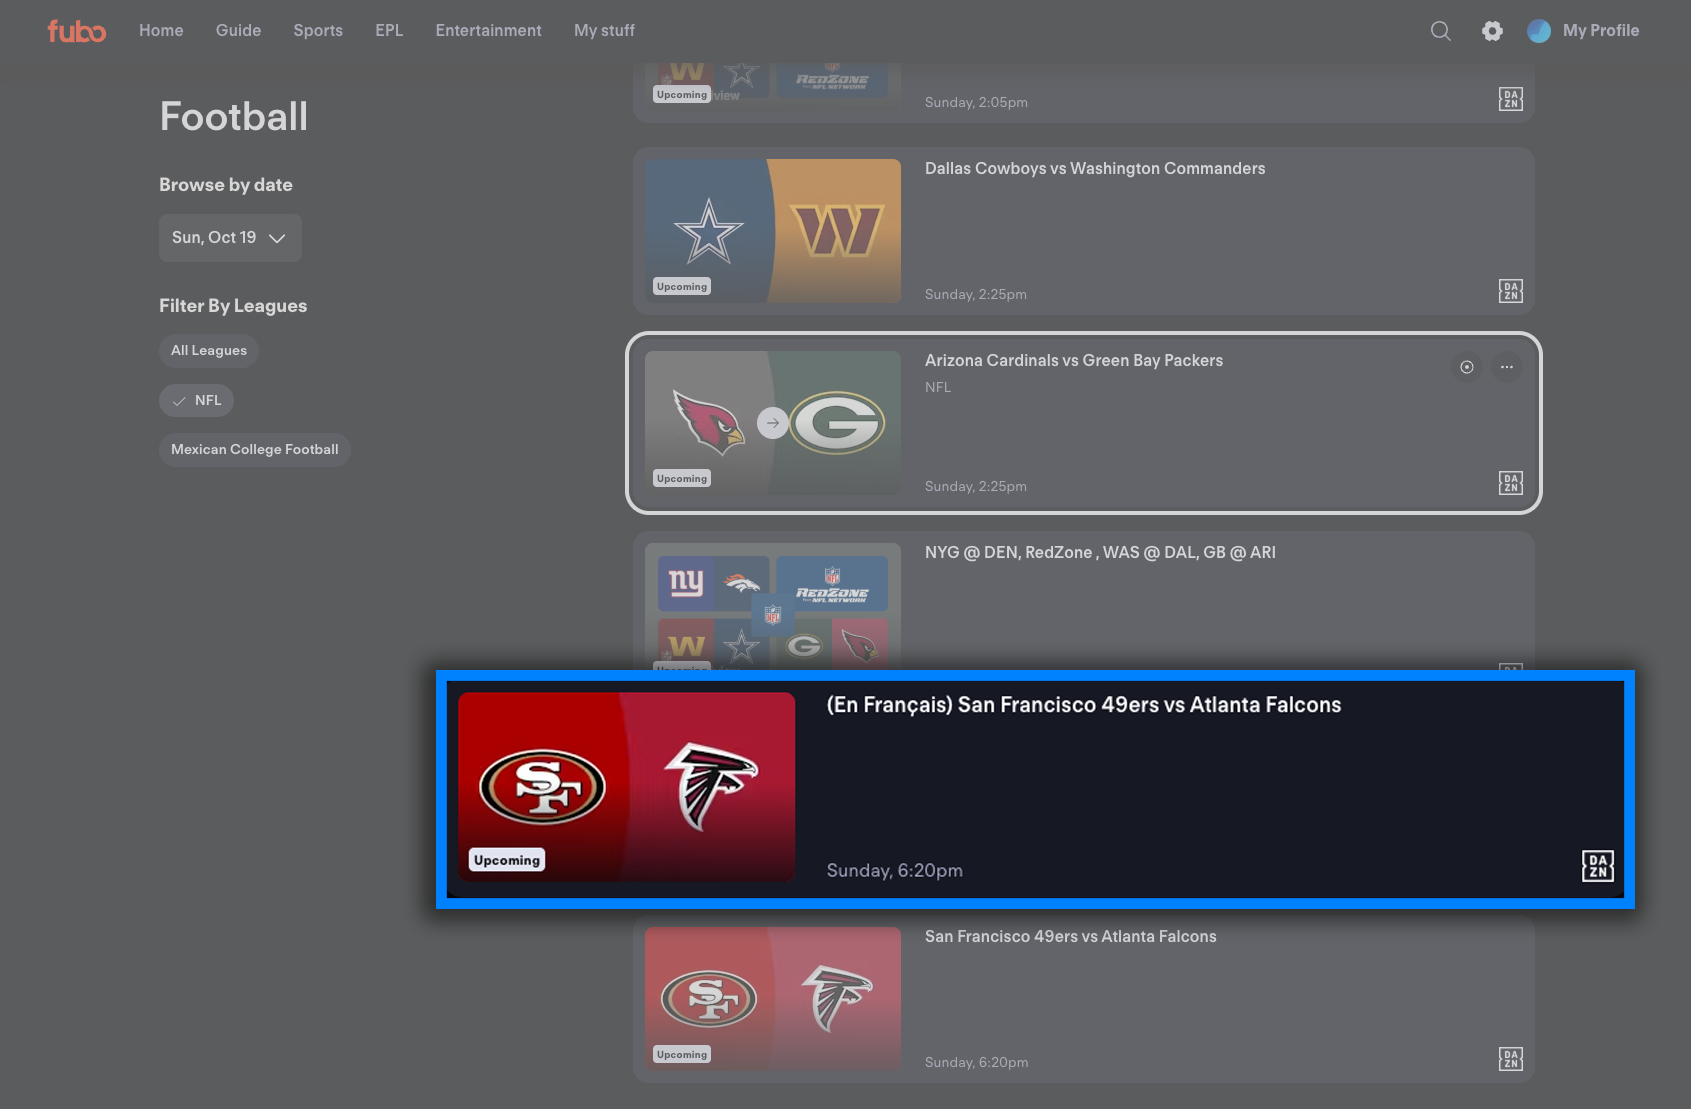Click "Sunday, 2:05pm" on the top card
The width and height of the screenshot is (1691, 1109).
tap(977, 103)
